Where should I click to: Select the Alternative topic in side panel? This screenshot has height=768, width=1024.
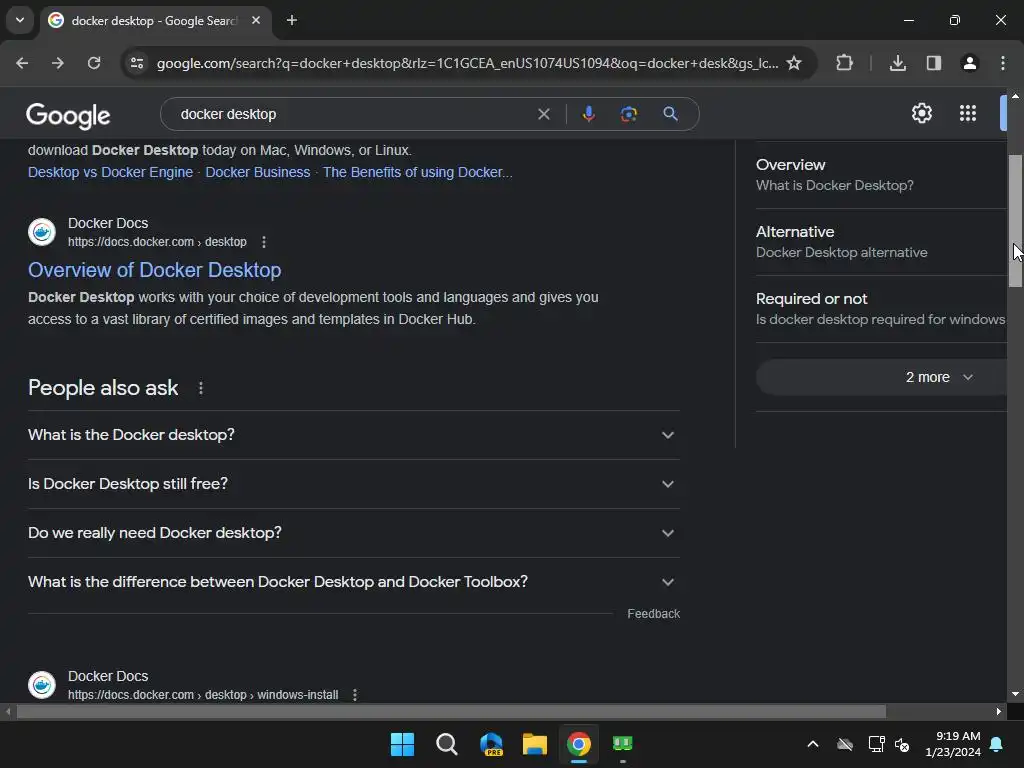pyautogui.click(x=881, y=242)
